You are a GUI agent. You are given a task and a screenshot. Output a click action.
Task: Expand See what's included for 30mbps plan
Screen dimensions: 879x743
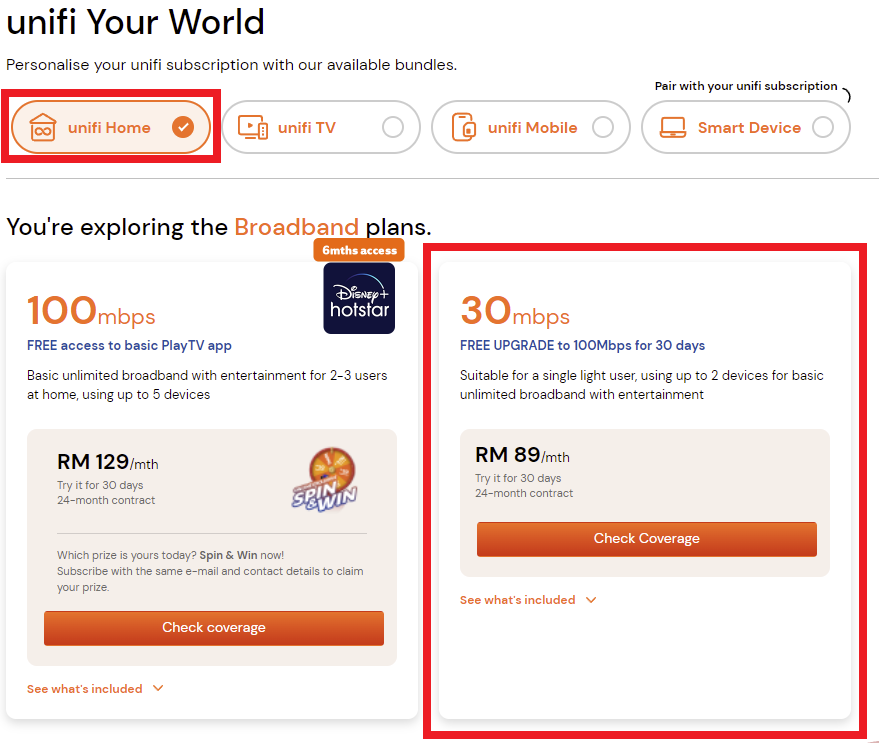[x=517, y=600]
